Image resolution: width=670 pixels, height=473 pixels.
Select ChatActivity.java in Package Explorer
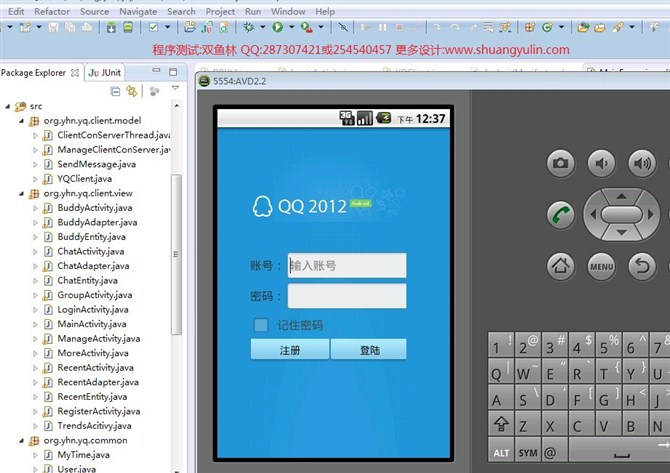[91, 251]
